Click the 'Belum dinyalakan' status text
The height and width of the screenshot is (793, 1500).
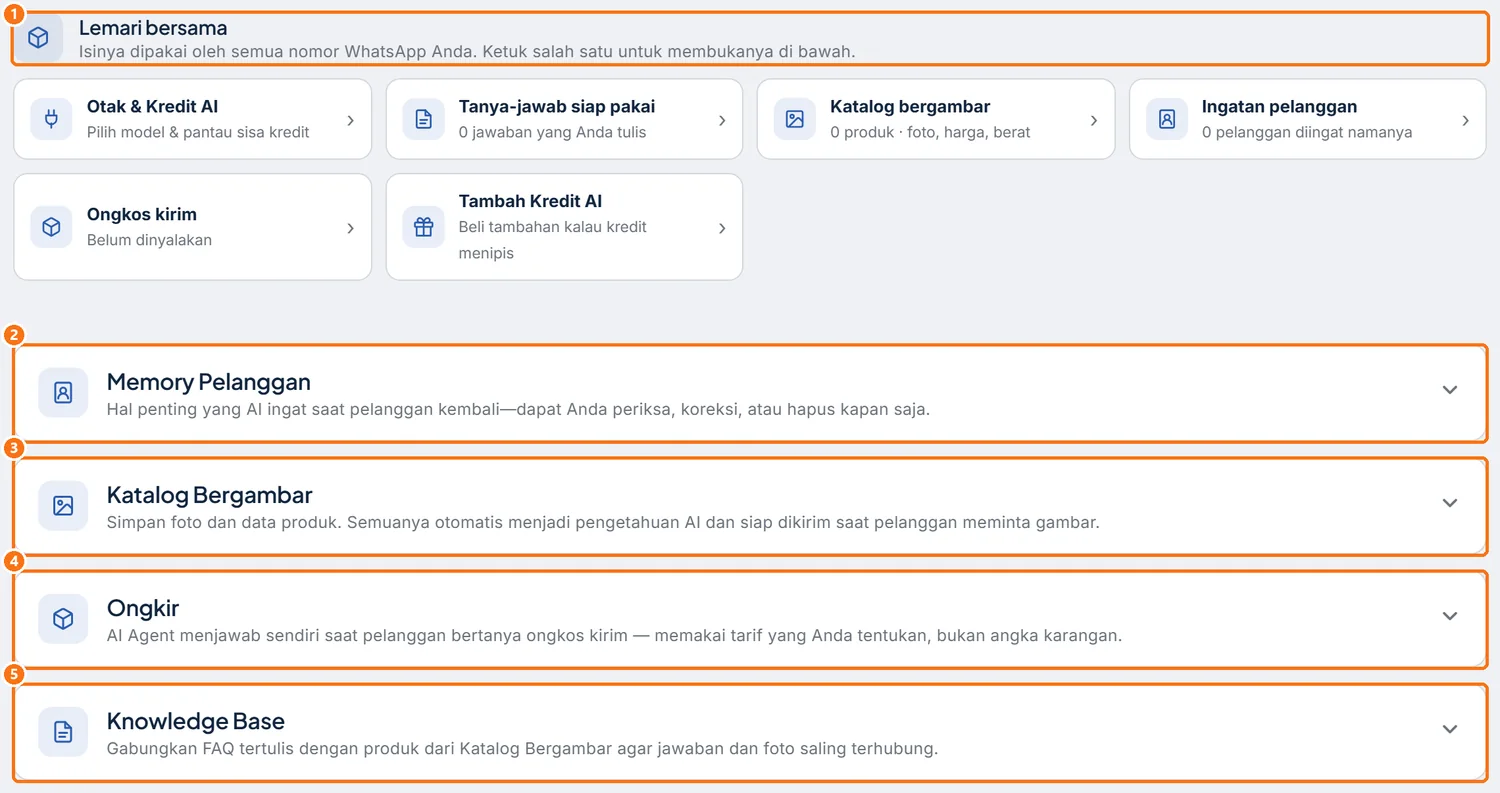149,240
